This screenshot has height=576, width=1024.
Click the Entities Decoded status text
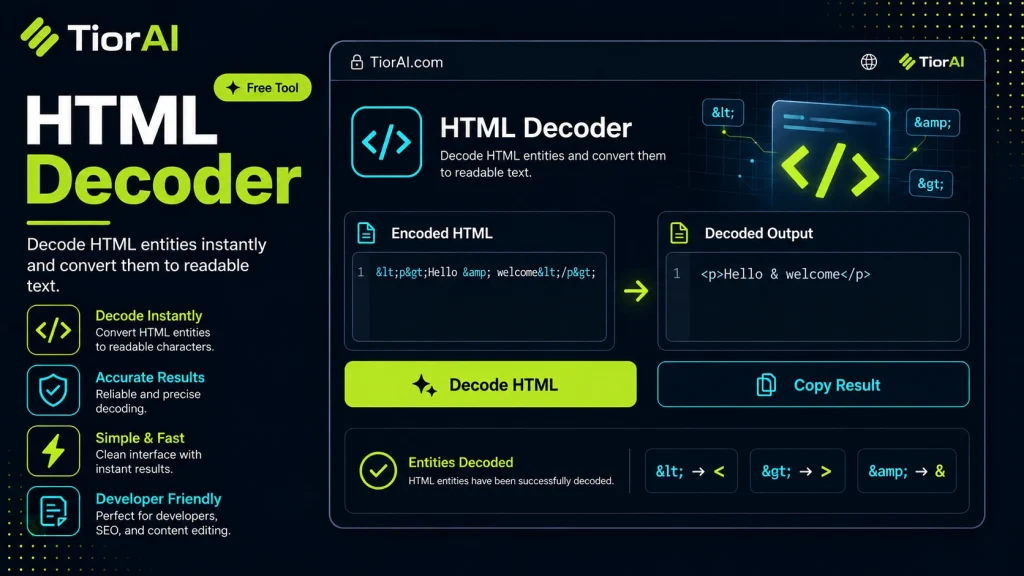coord(461,462)
